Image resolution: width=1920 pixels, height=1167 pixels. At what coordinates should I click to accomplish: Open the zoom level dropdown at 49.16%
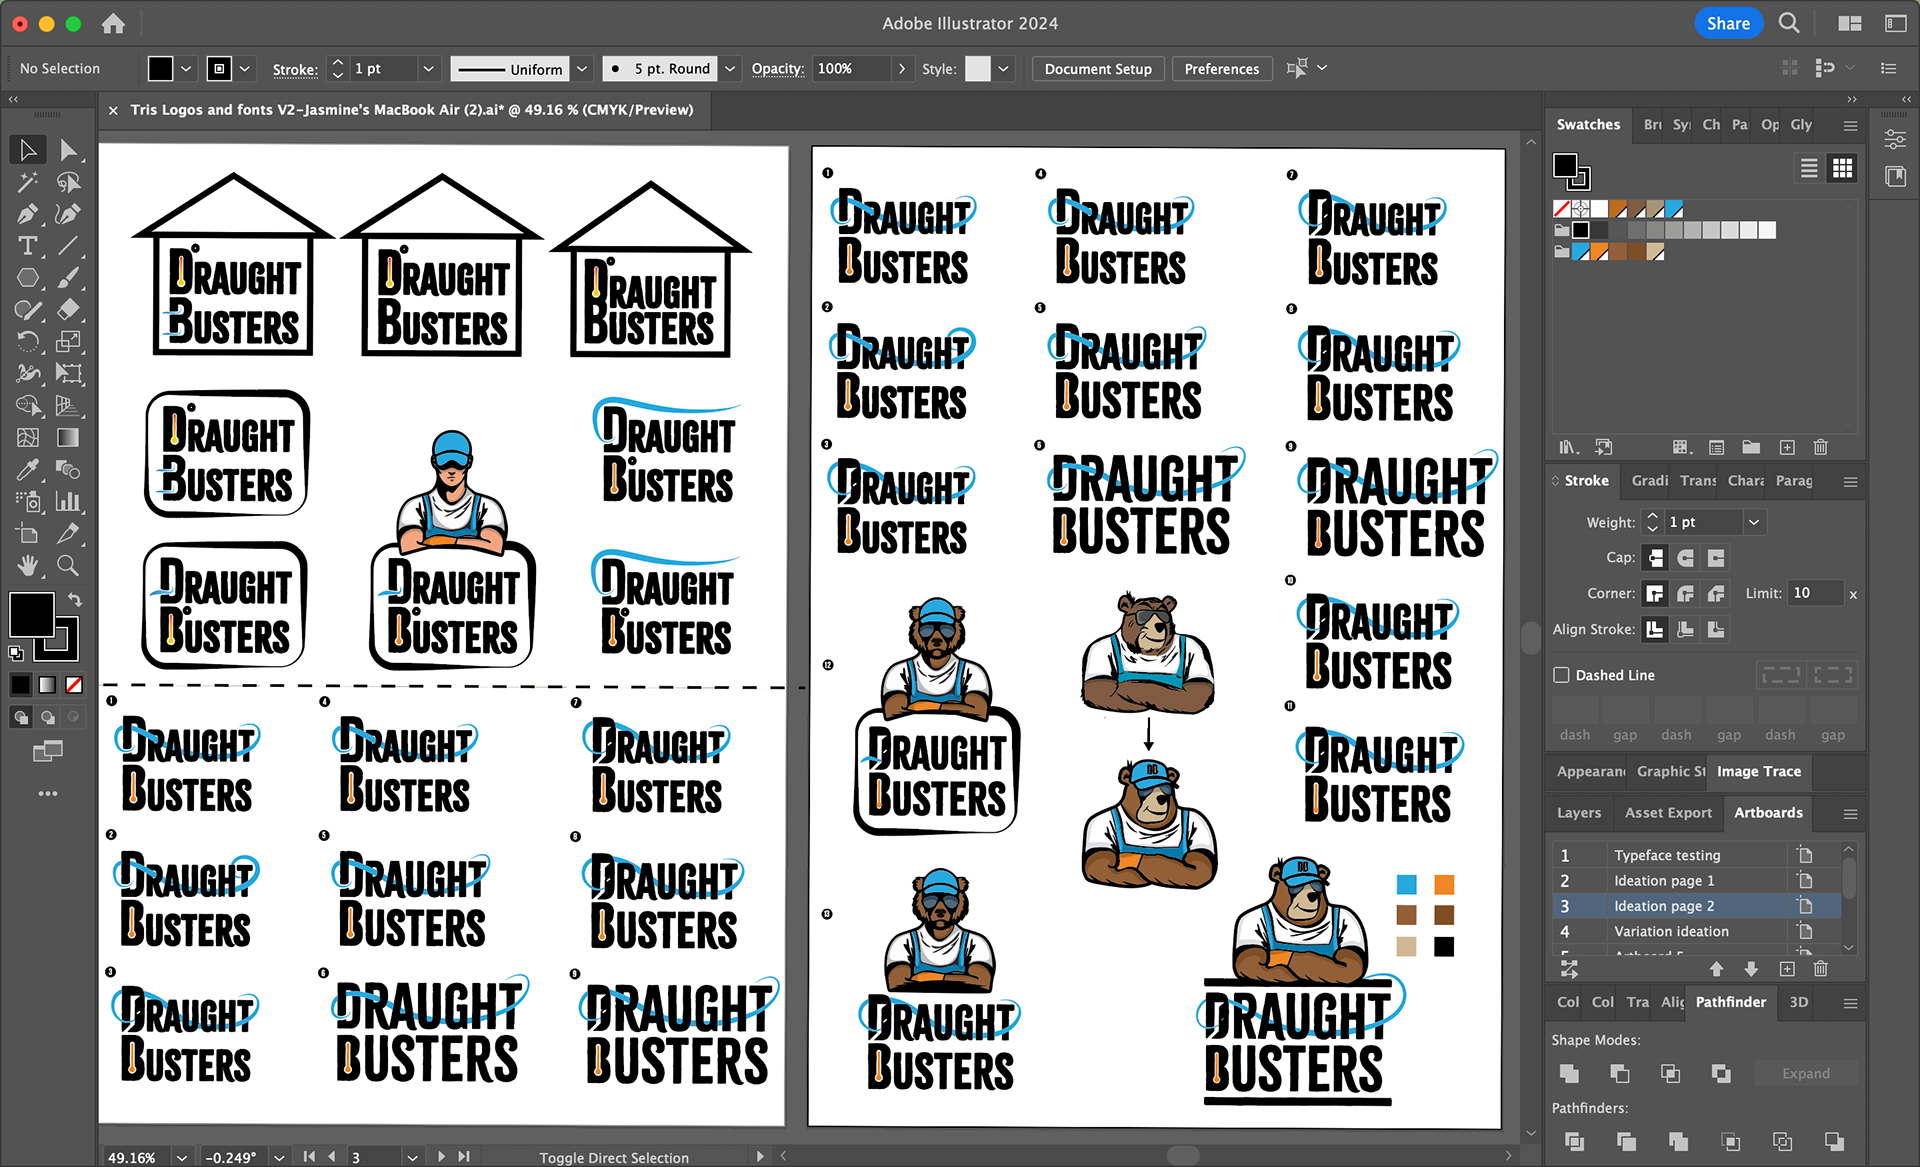click(x=181, y=1157)
